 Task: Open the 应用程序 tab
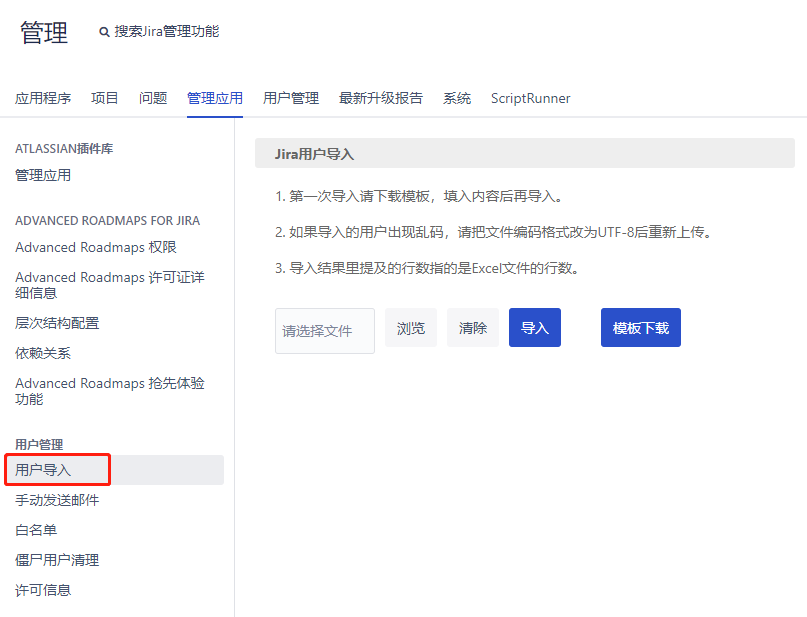(x=43, y=98)
